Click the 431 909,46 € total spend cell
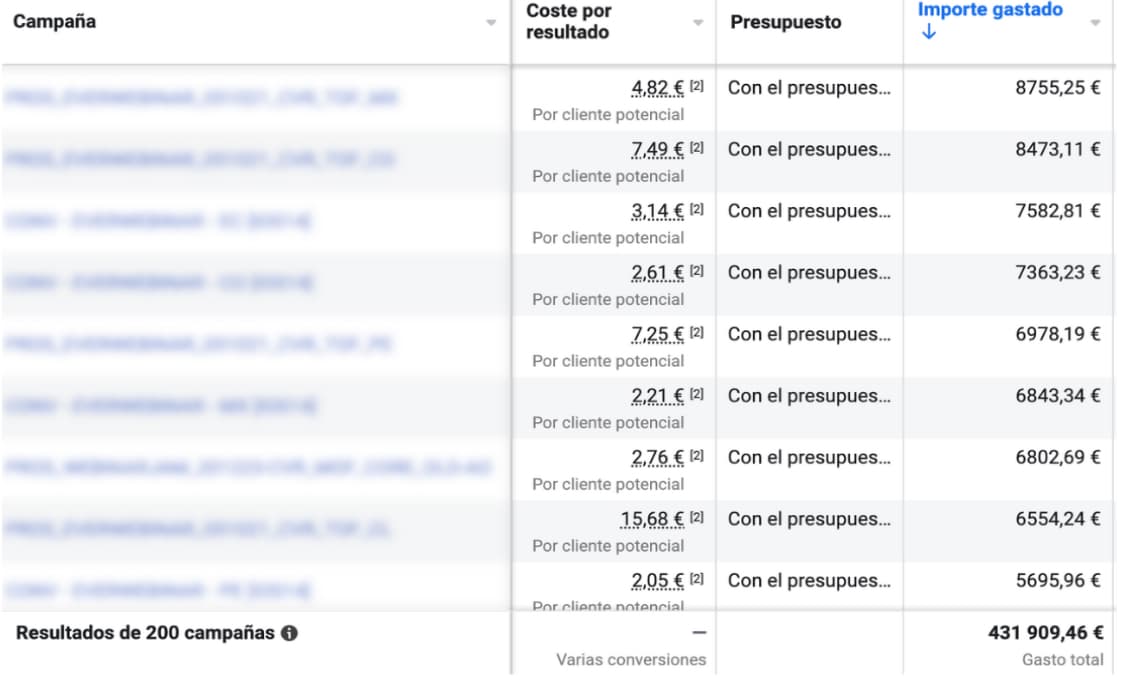This screenshot has width=1137, height=689. click(1046, 632)
